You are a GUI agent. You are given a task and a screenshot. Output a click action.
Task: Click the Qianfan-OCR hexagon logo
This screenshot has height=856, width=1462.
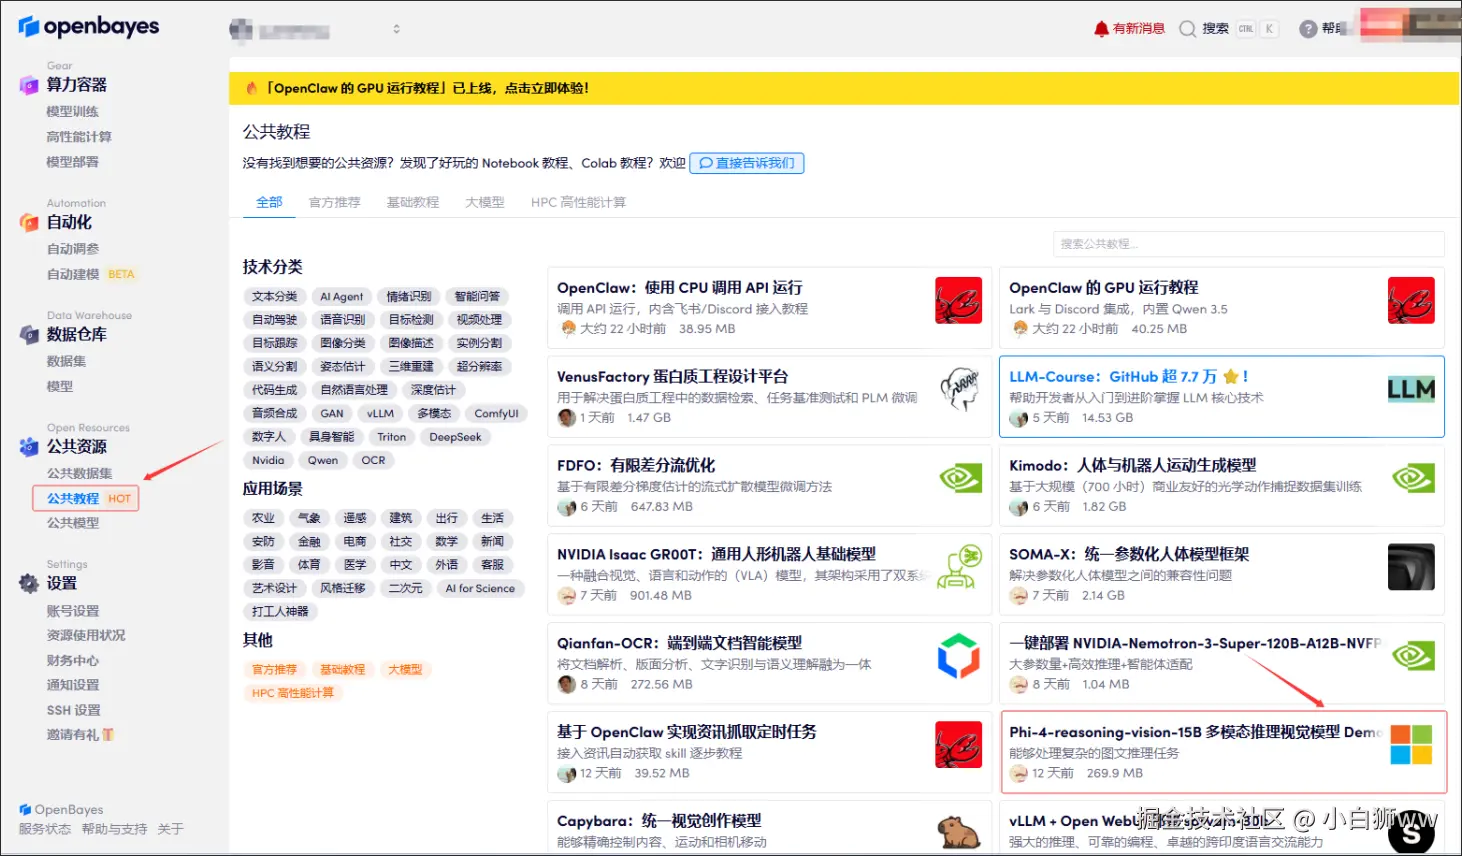(x=958, y=656)
